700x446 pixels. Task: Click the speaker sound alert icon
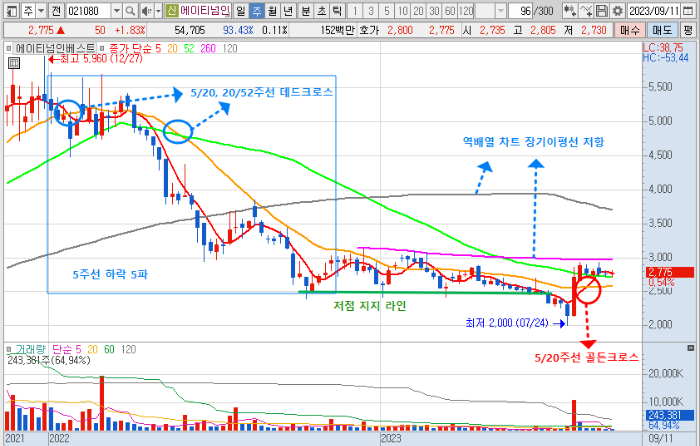(x=146, y=10)
